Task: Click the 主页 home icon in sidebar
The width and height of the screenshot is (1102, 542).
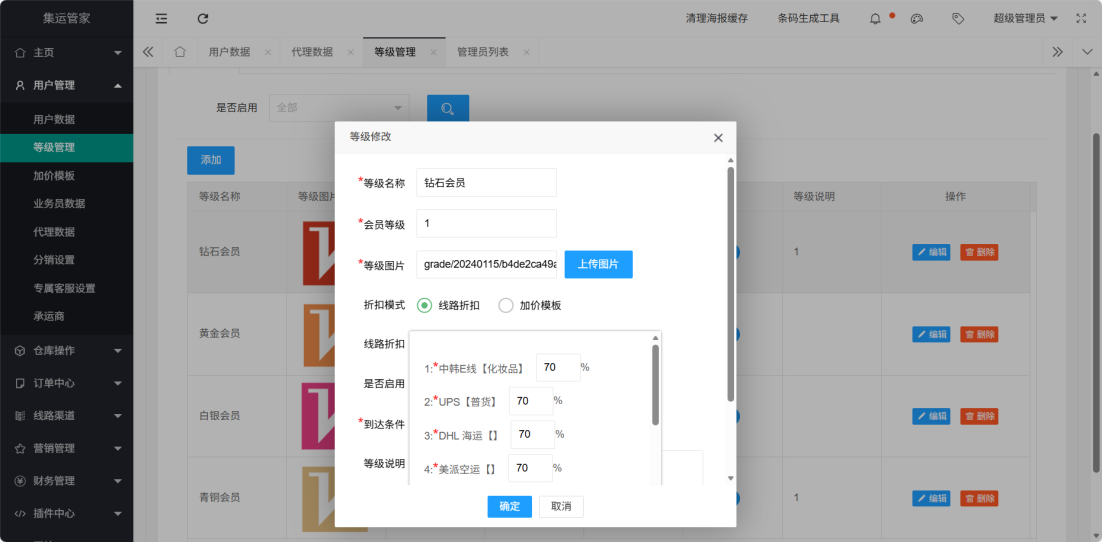Action: (x=20, y=53)
